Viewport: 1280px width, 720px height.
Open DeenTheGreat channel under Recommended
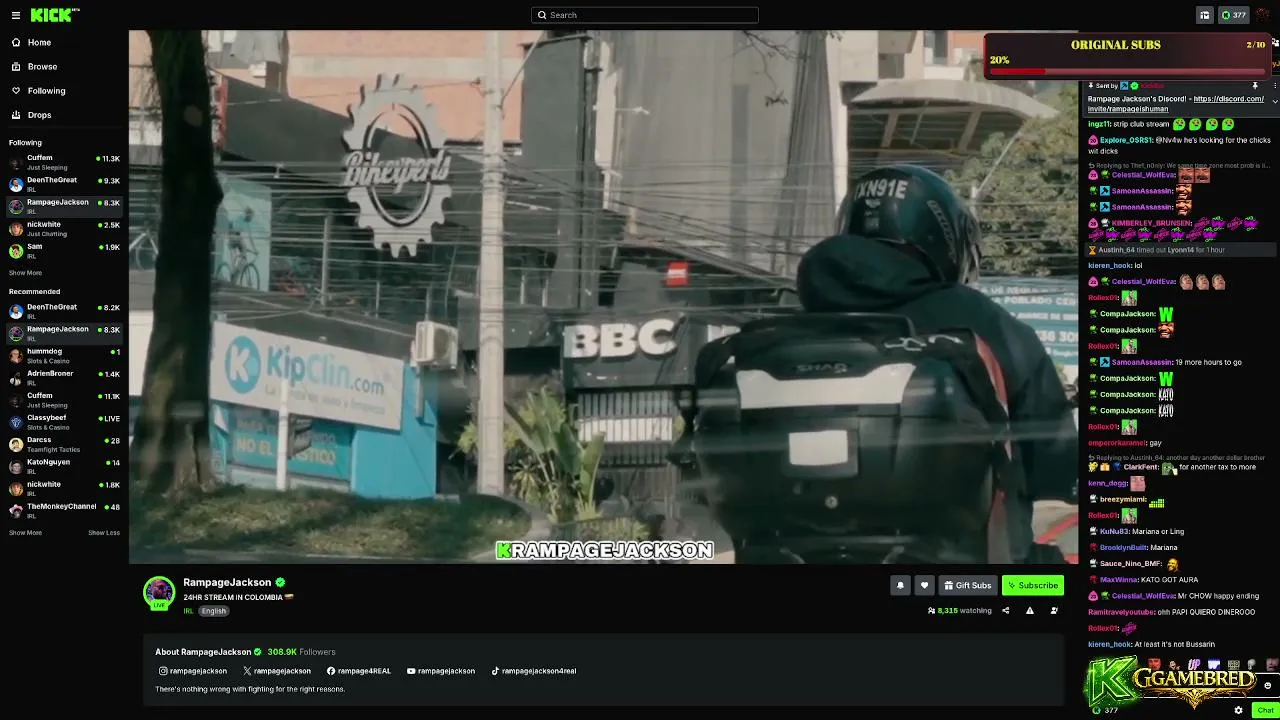(64, 311)
